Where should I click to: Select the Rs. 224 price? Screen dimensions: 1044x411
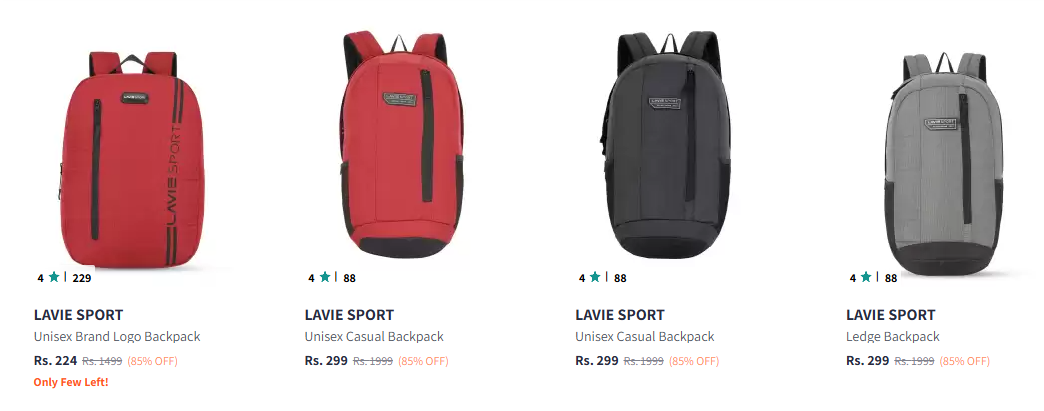coord(55,360)
